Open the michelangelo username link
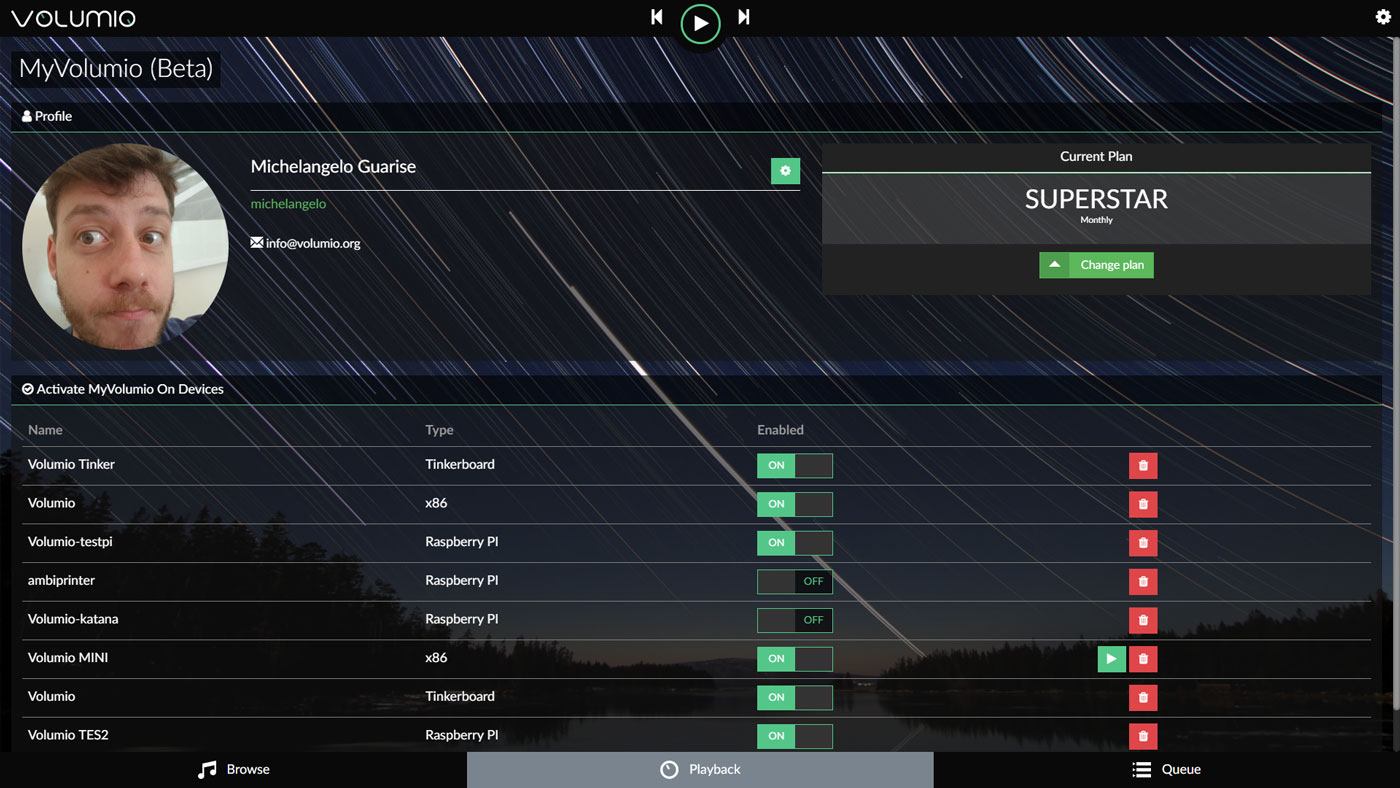The height and width of the screenshot is (788, 1400). [x=287, y=202]
